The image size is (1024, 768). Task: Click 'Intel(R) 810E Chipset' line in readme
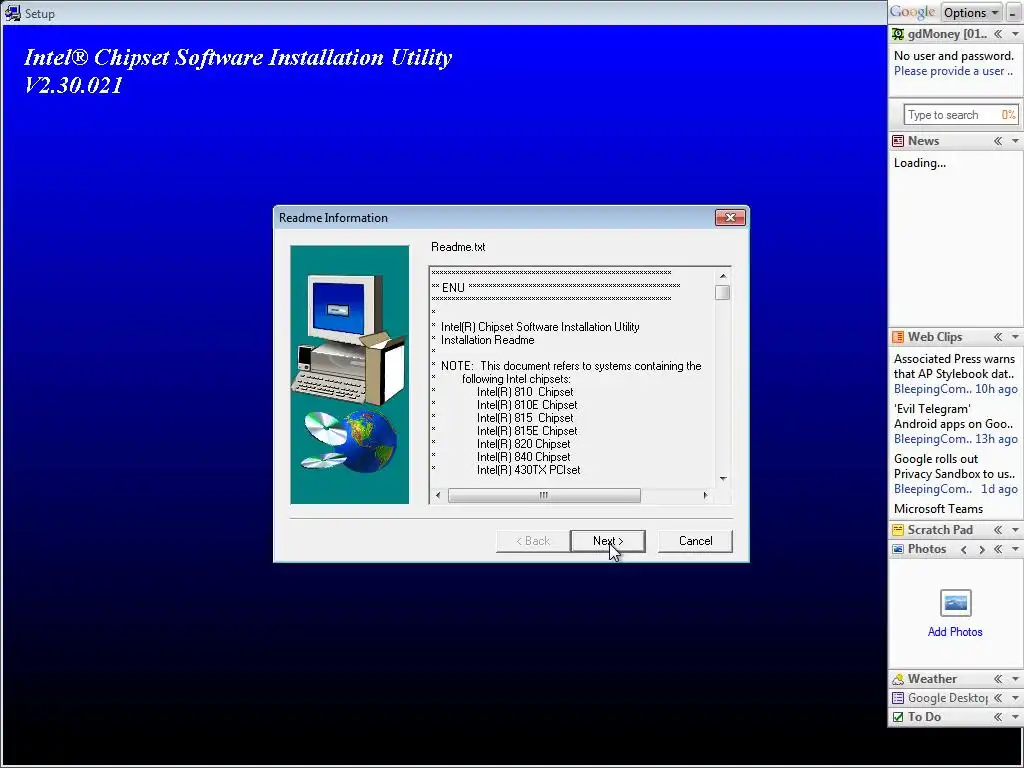[x=527, y=405]
